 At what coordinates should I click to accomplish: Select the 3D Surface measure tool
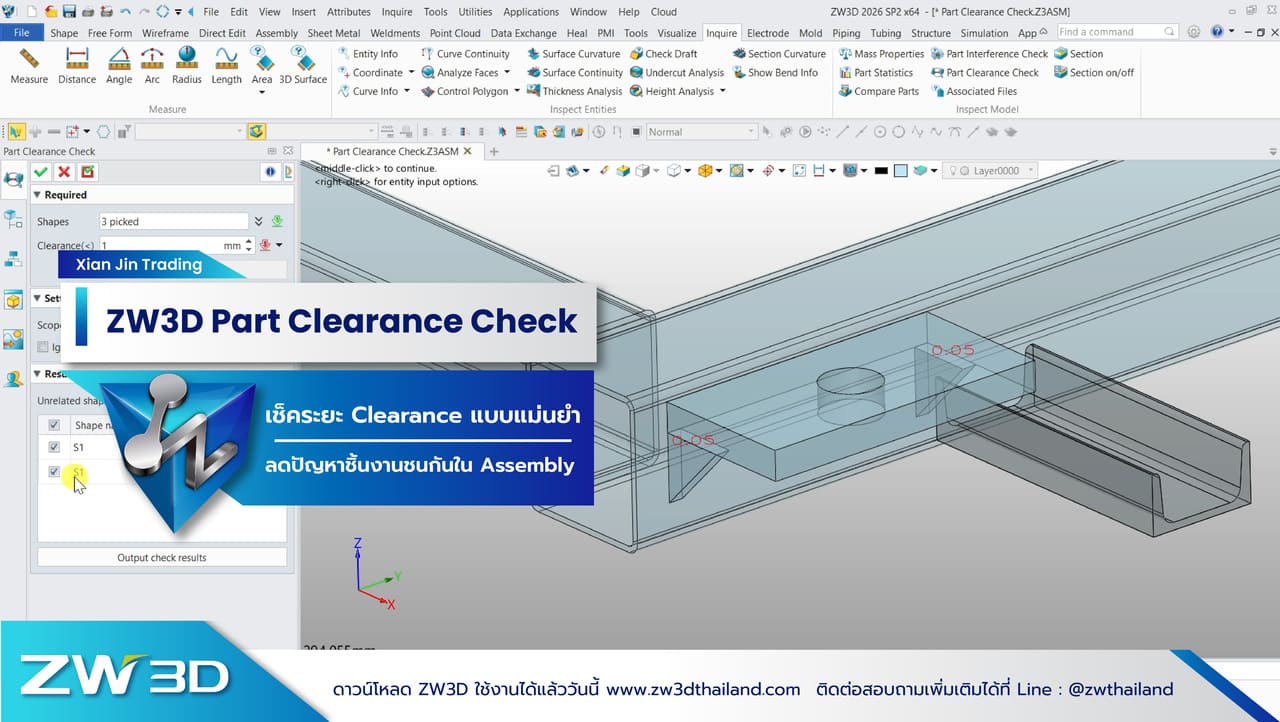303,65
